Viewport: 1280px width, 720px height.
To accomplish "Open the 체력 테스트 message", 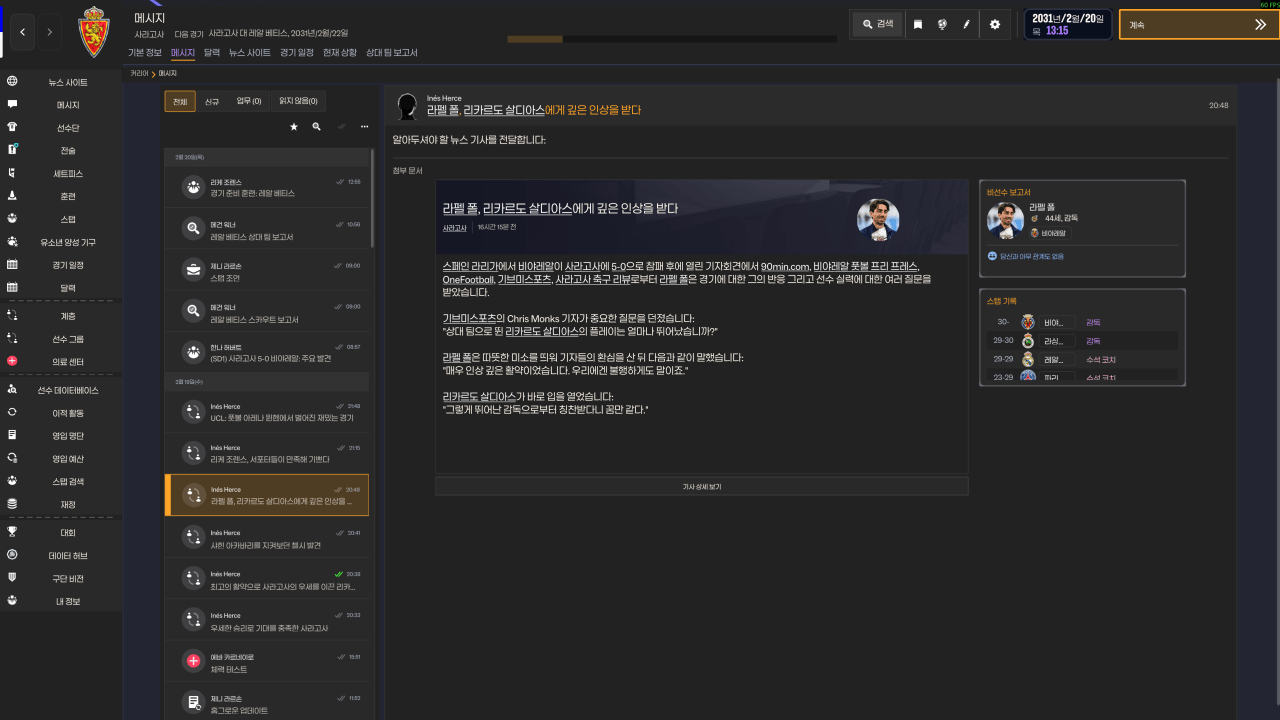I will 268,661.
